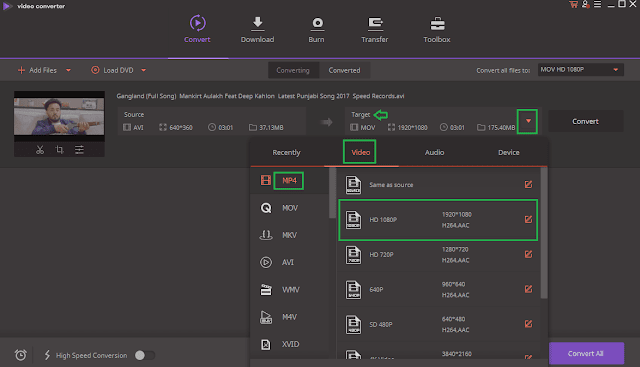Image resolution: width=640 pixels, height=367 pixels.
Task: Click Load DVD button
Action: coord(112,70)
